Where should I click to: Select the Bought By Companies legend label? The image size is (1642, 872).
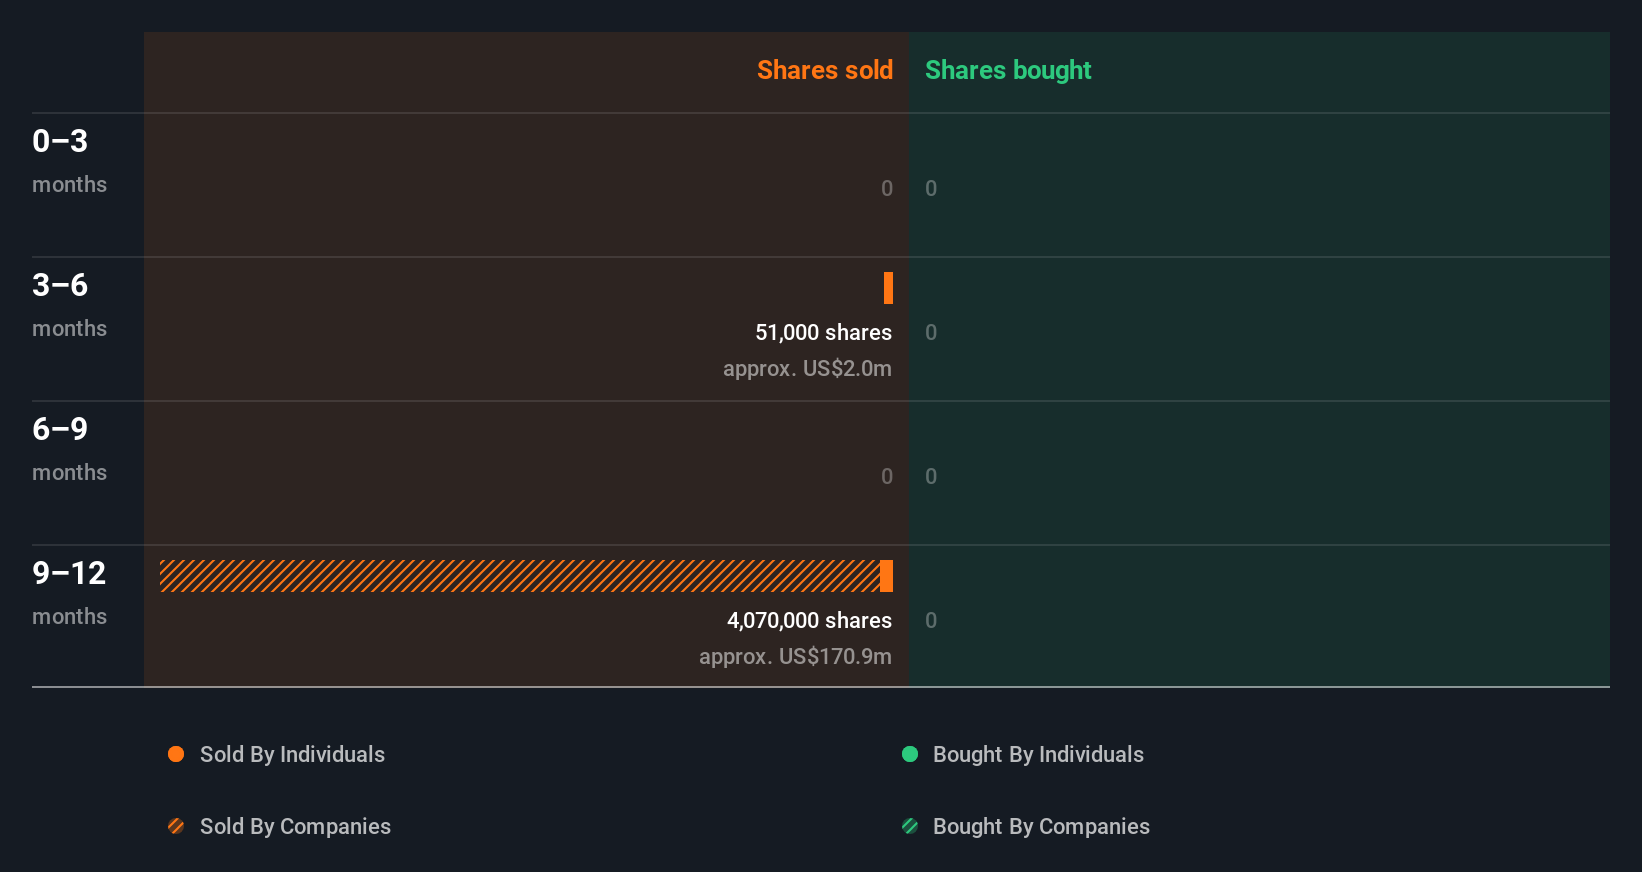pyautogui.click(x=1041, y=826)
